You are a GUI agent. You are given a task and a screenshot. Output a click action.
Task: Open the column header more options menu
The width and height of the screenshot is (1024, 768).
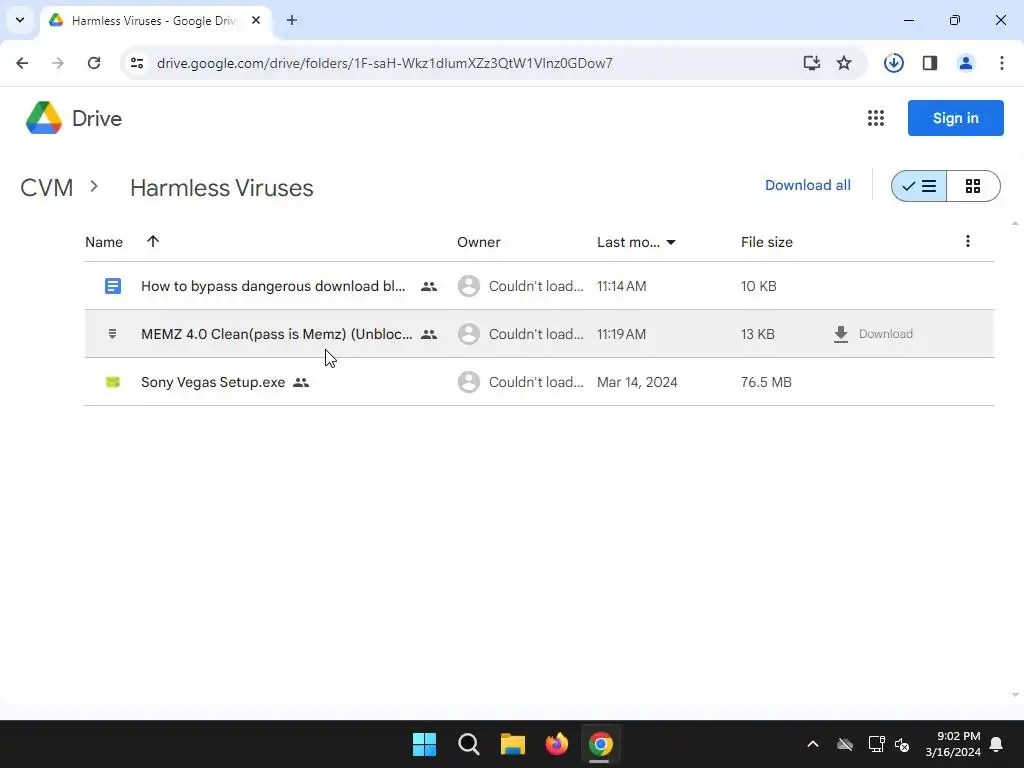(x=968, y=242)
